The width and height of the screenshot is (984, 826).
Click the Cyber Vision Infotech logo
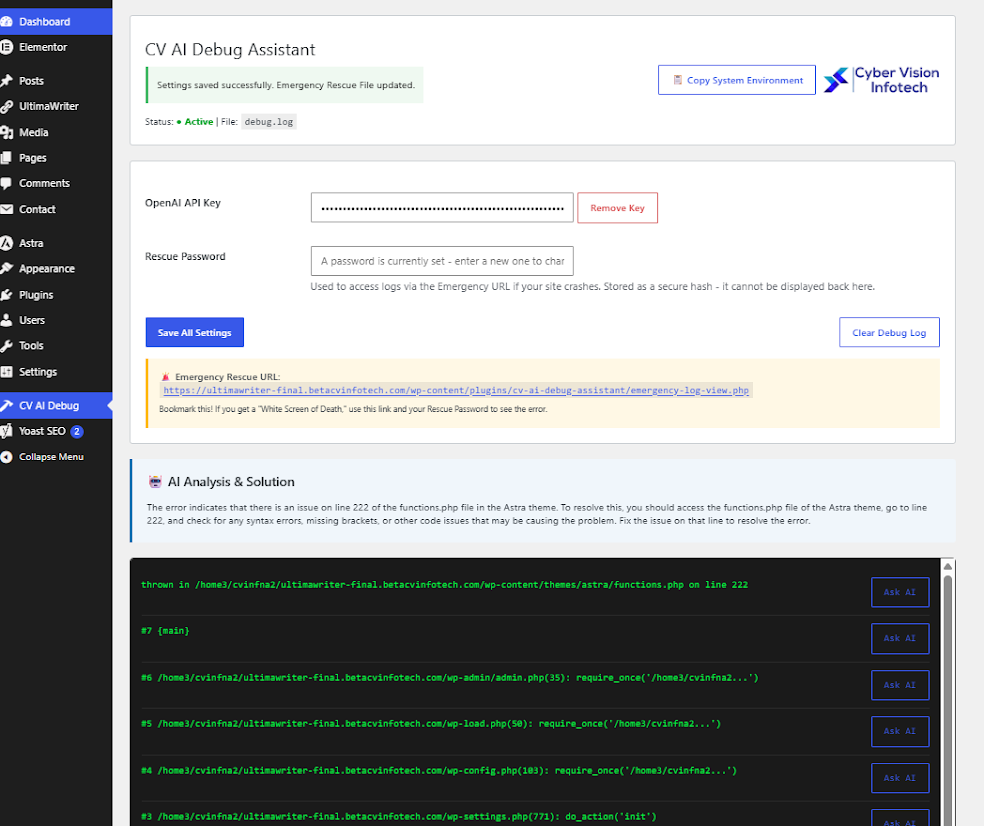881,80
